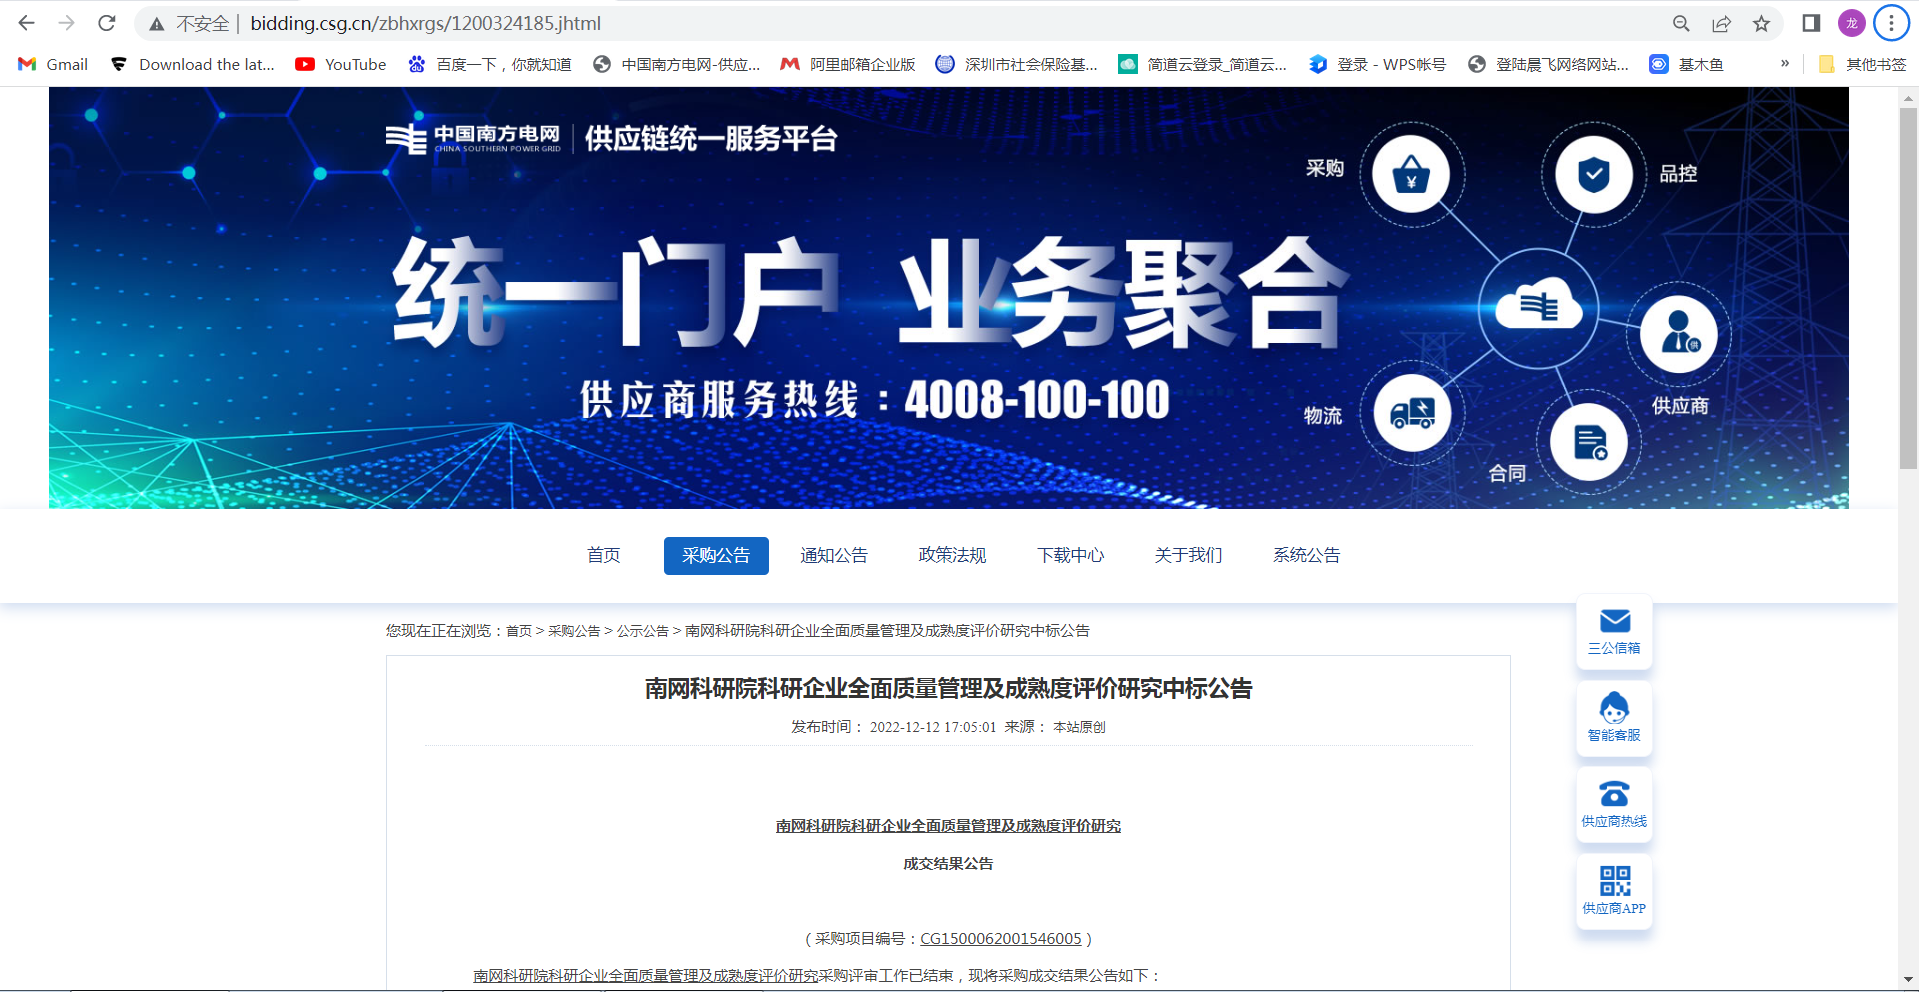Open the Gmail bookmark

point(53,64)
